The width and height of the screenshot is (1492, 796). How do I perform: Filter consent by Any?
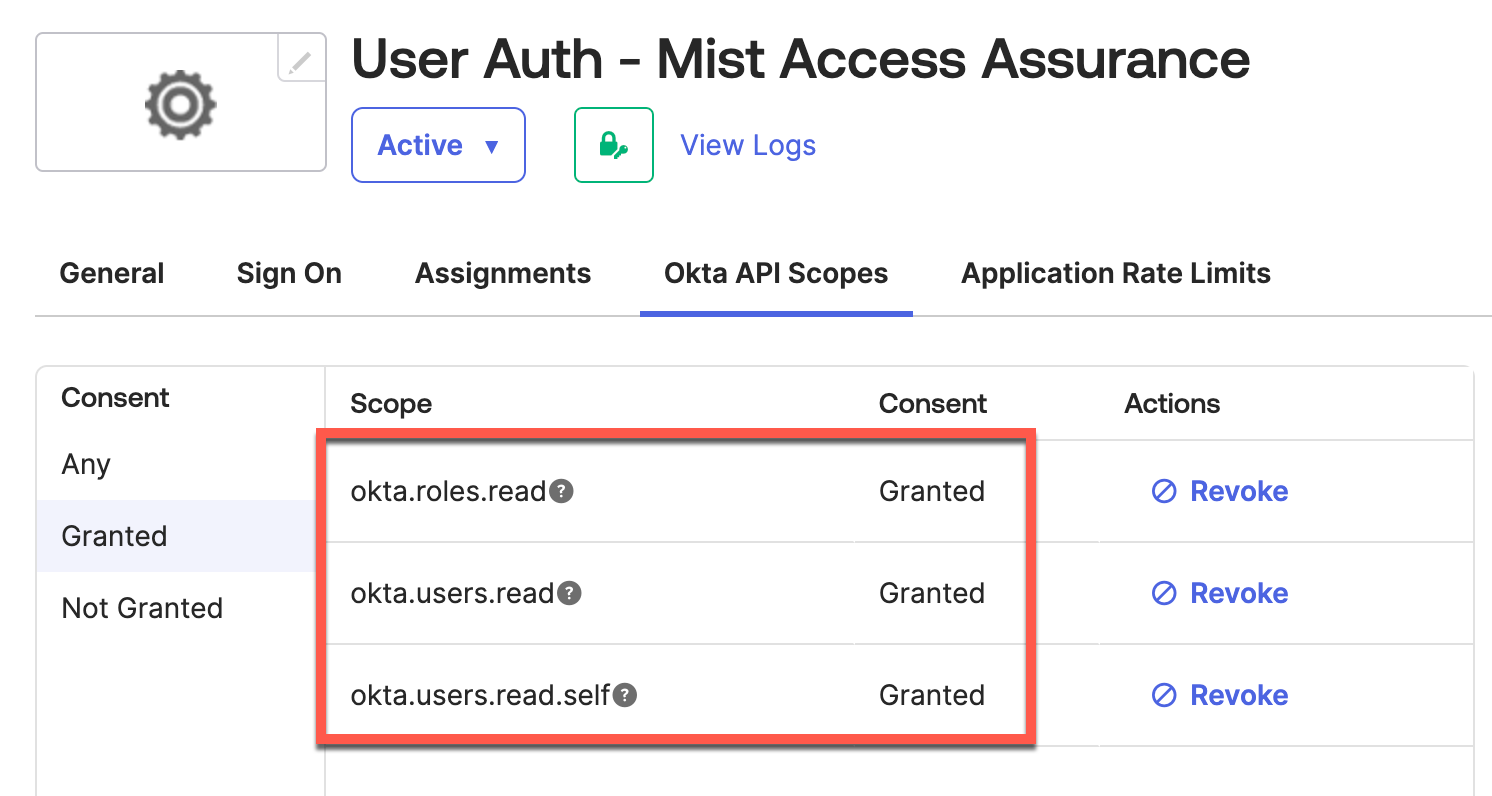pyautogui.click(x=86, y=464)
